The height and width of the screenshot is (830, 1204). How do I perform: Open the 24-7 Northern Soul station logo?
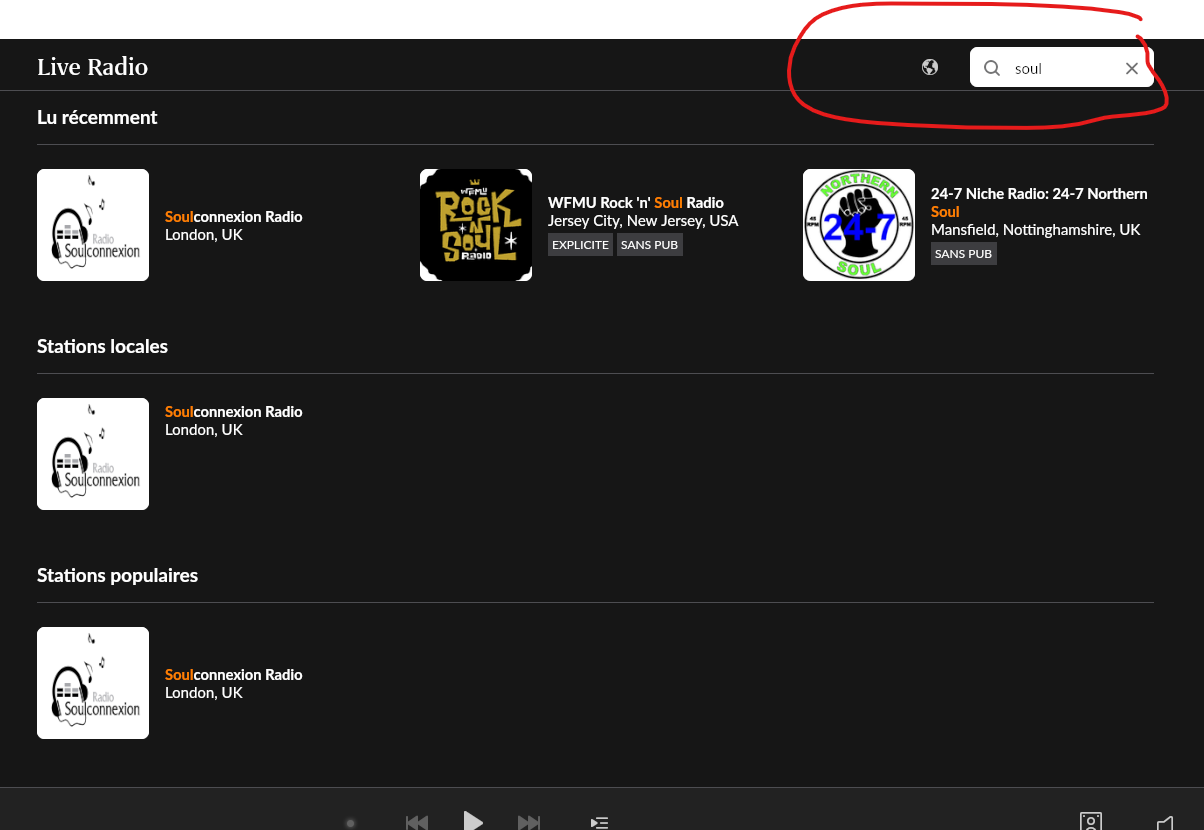[859, 225]
